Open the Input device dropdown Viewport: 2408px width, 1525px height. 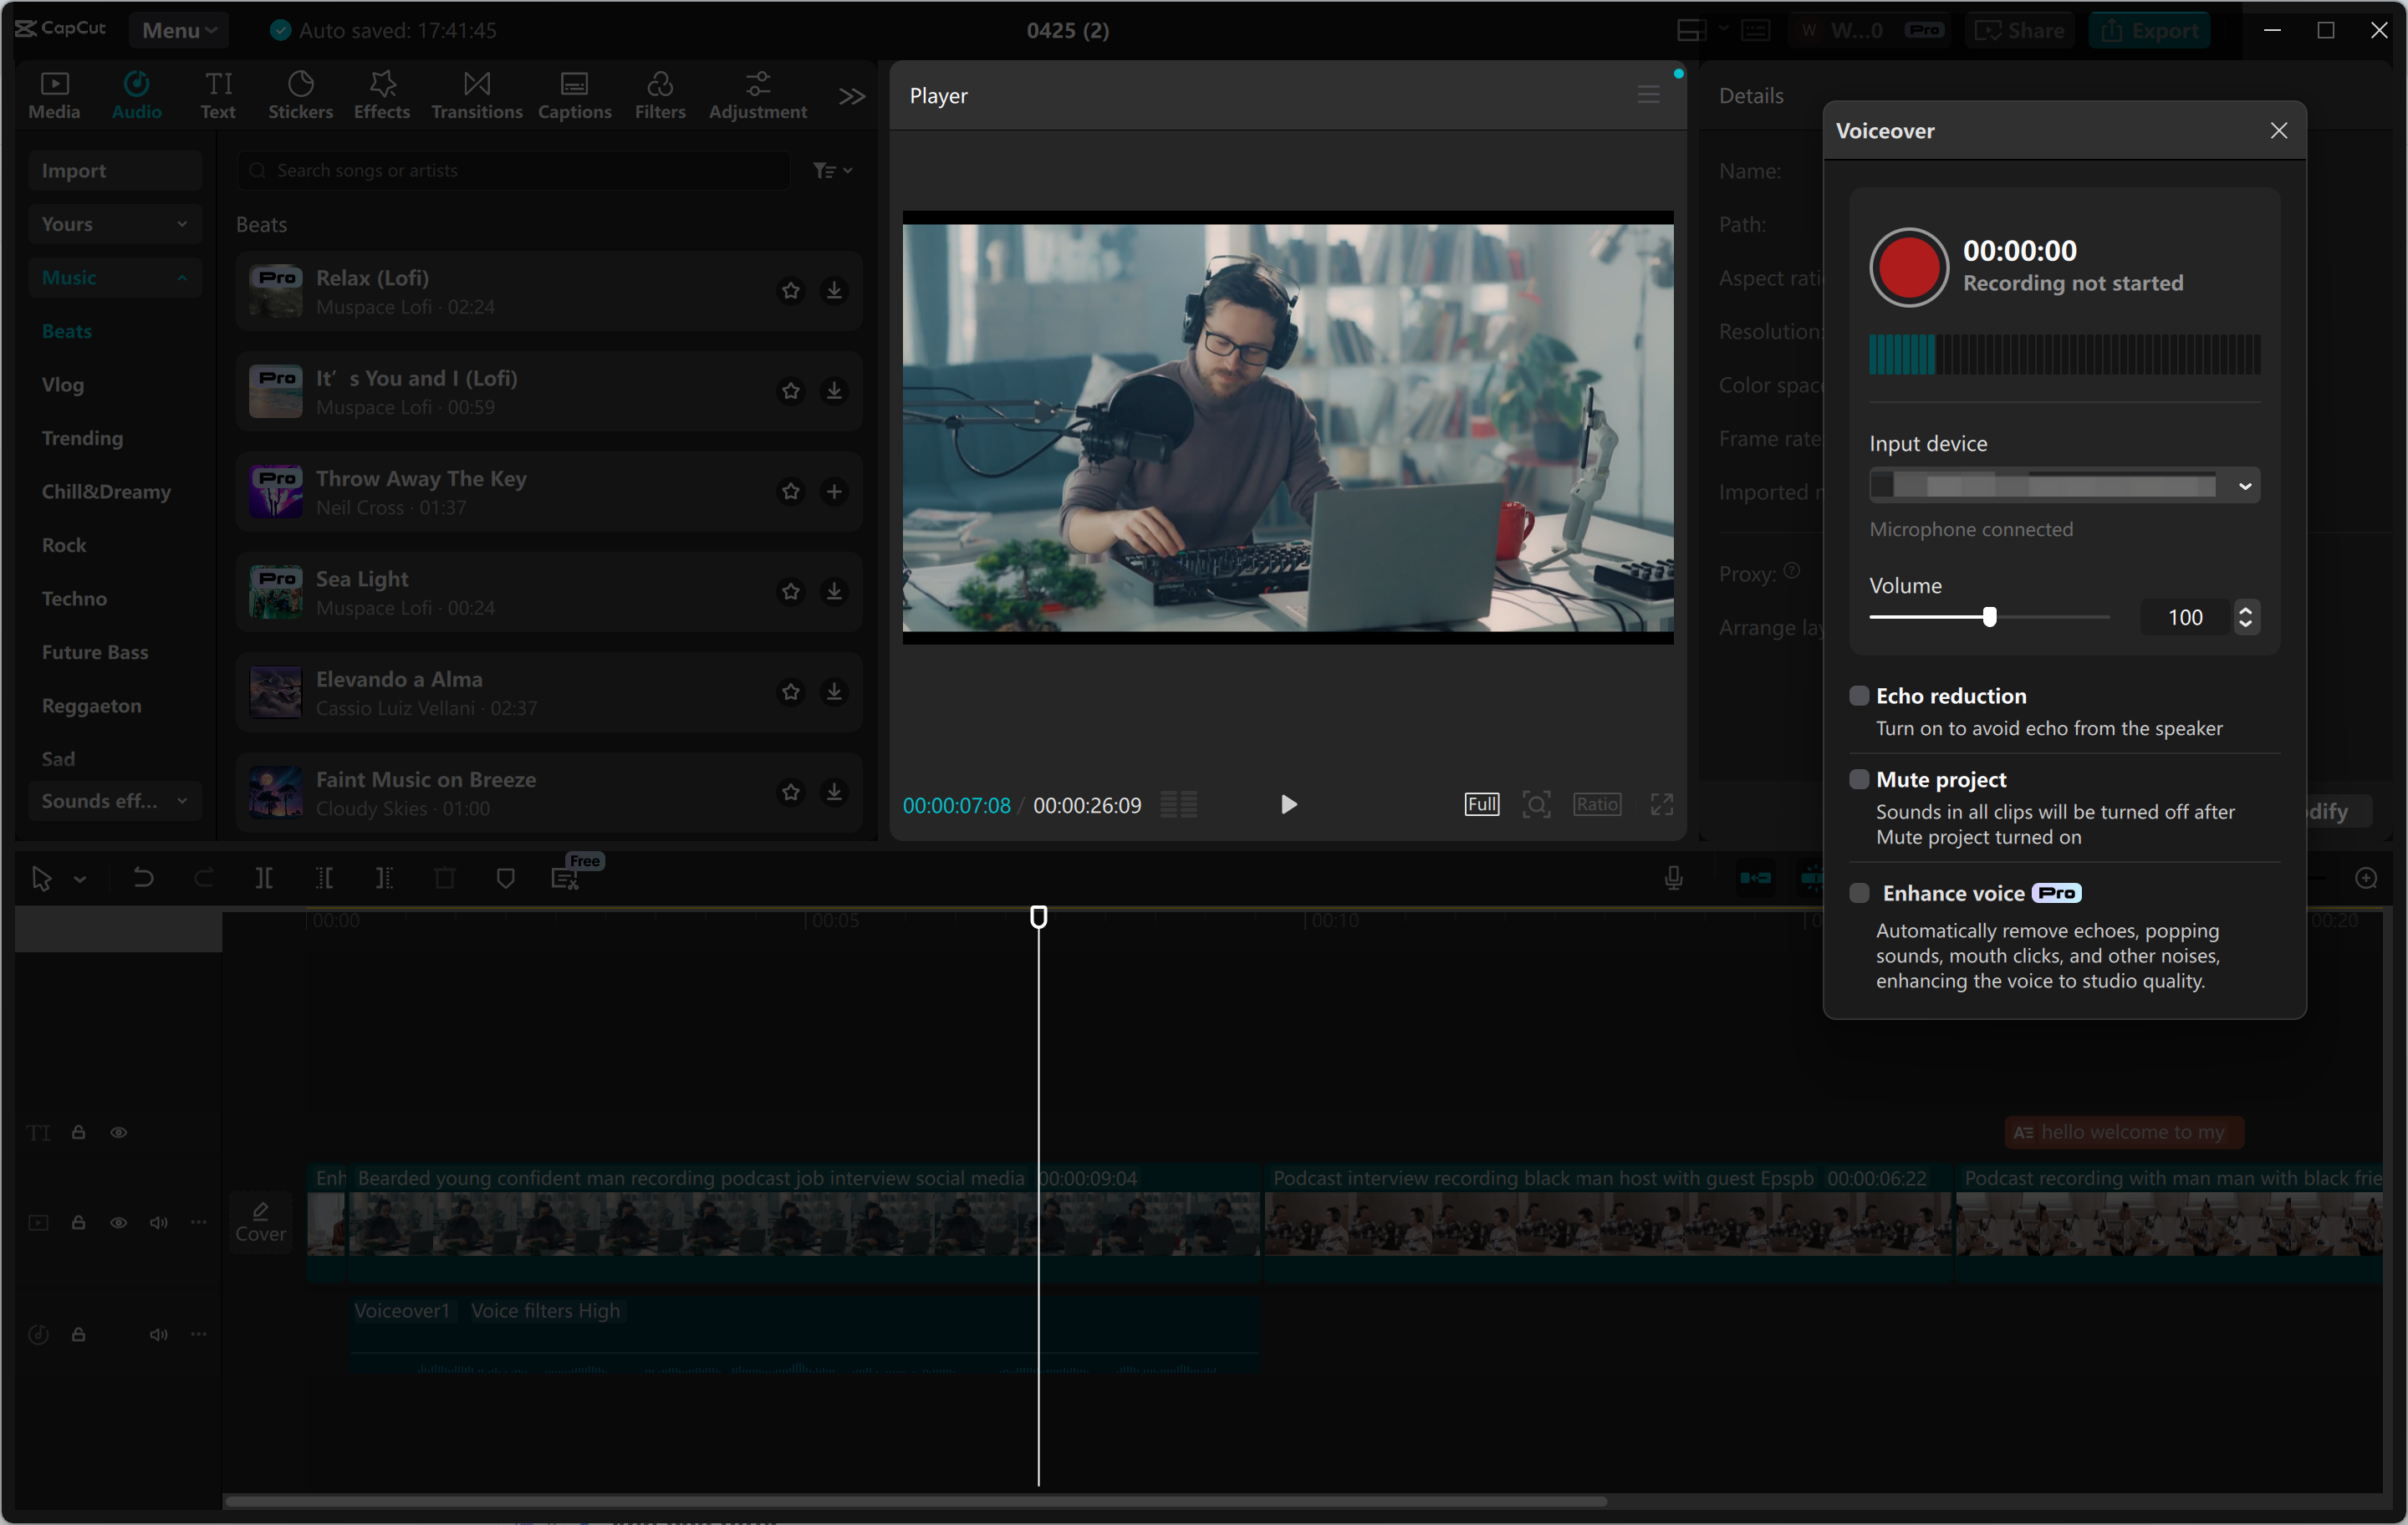pos(2245,485)
